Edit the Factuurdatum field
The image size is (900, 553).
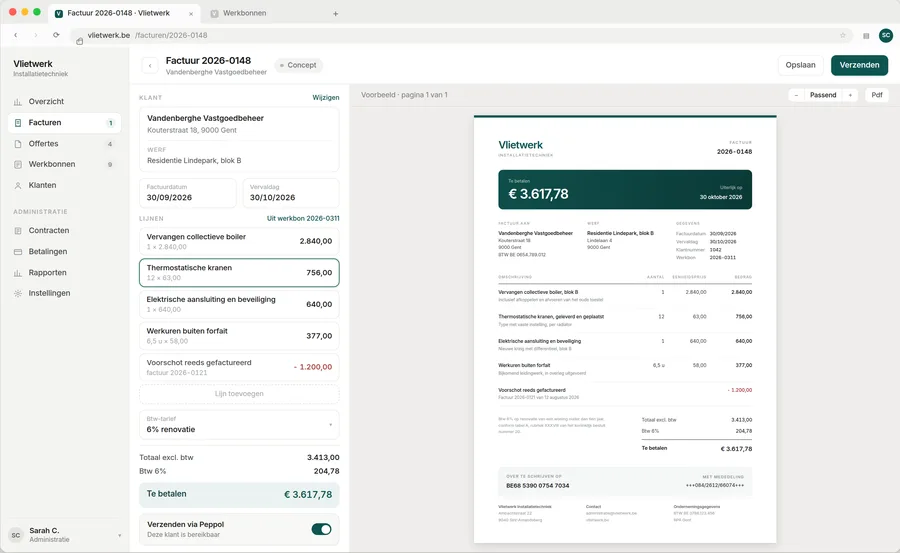tap(188, 193)
